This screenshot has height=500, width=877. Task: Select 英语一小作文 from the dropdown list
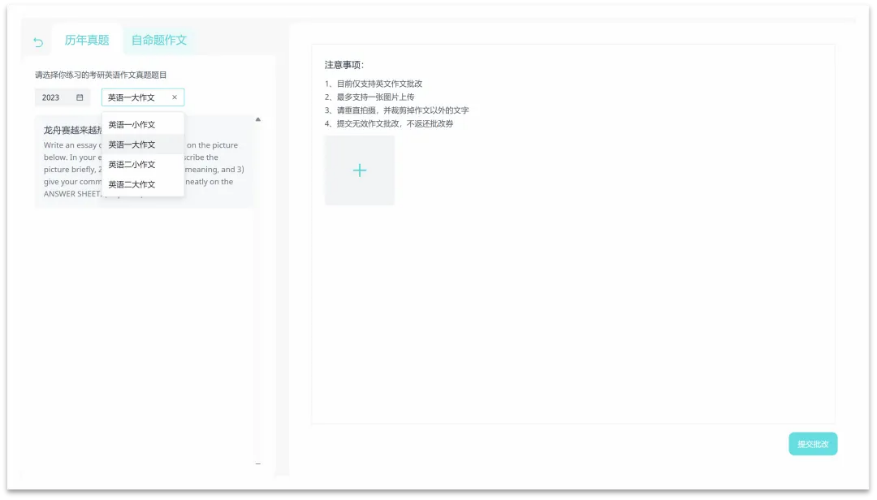(x=132, y=125)
